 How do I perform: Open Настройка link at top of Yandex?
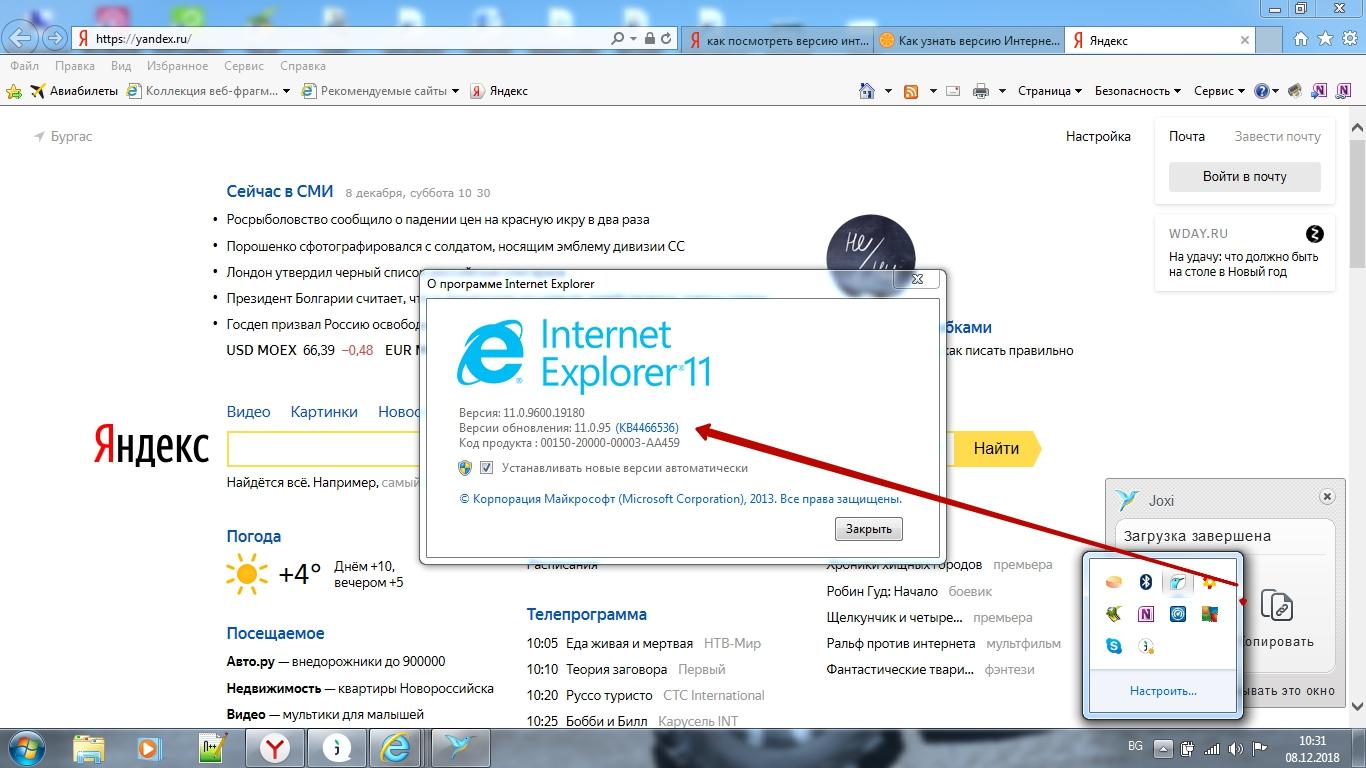click(1098, 136)
